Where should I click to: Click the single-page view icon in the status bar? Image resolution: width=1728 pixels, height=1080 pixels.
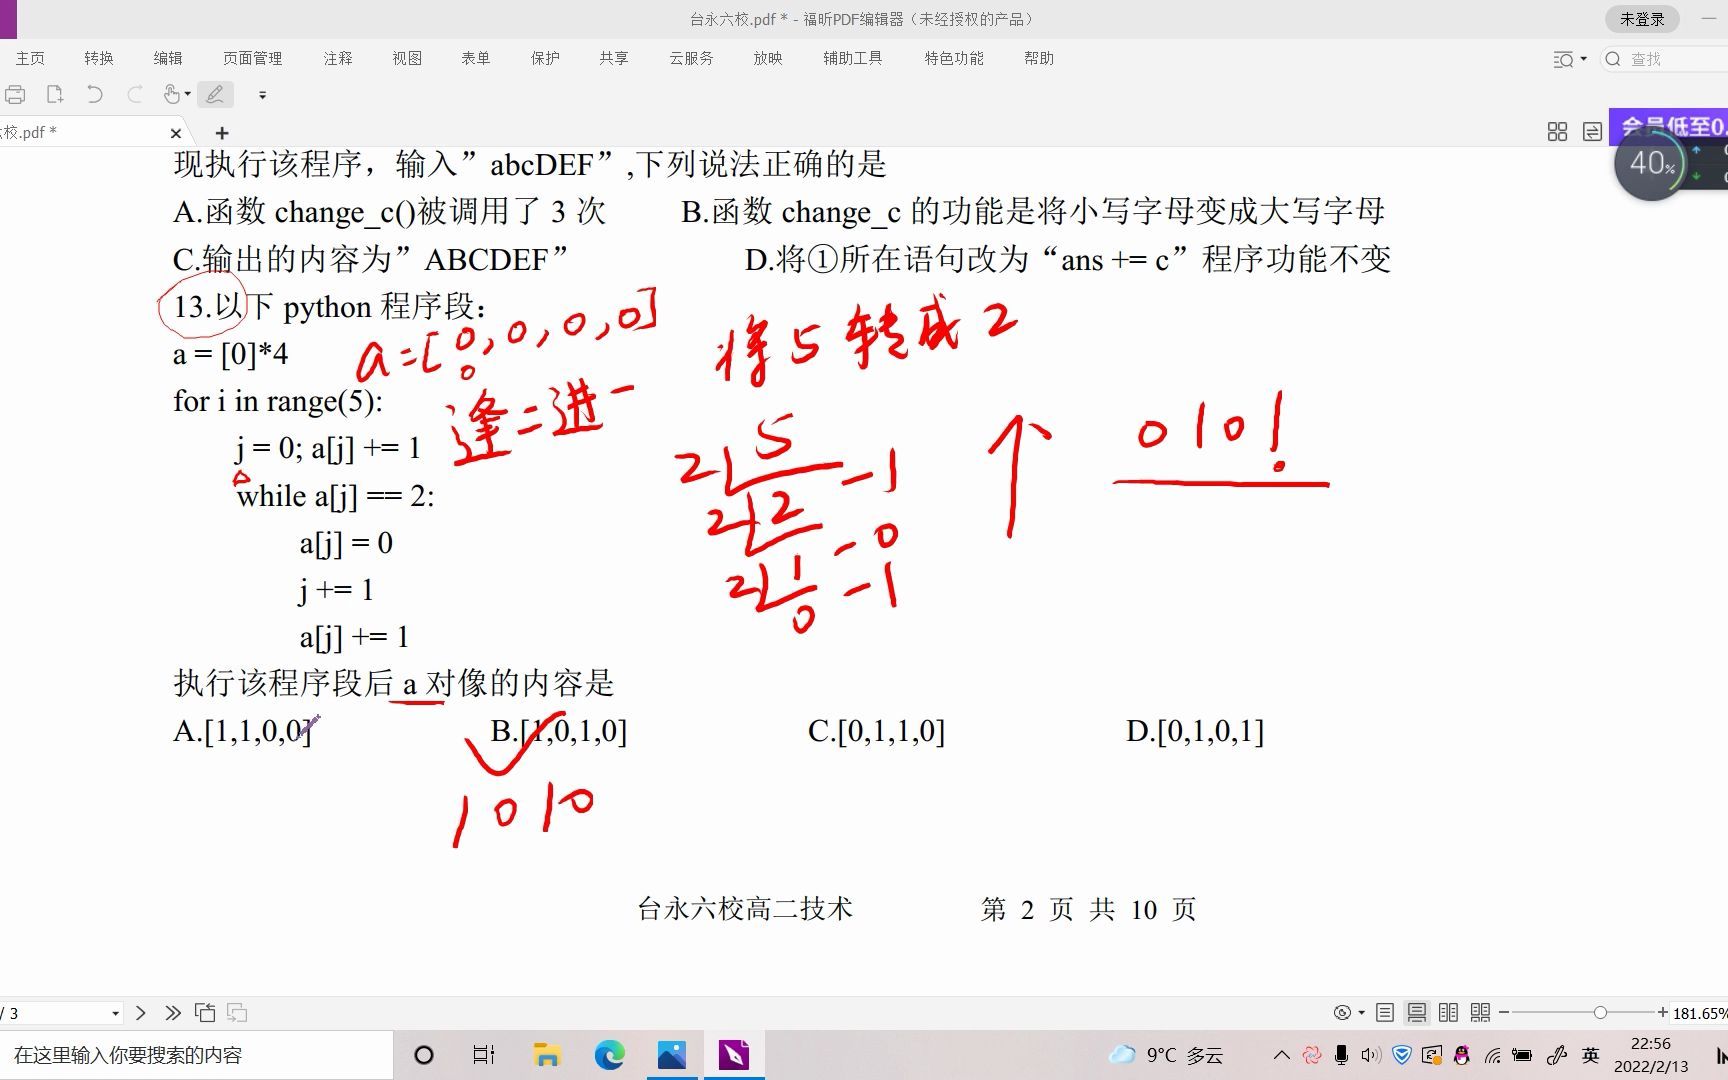coord(1385,1012)
